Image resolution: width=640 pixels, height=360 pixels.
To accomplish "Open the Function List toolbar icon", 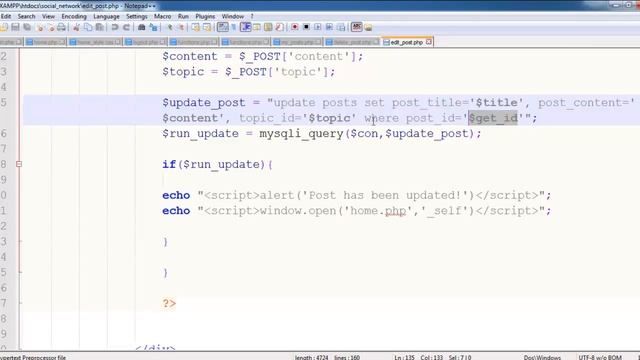I will [x=280, y=27].
